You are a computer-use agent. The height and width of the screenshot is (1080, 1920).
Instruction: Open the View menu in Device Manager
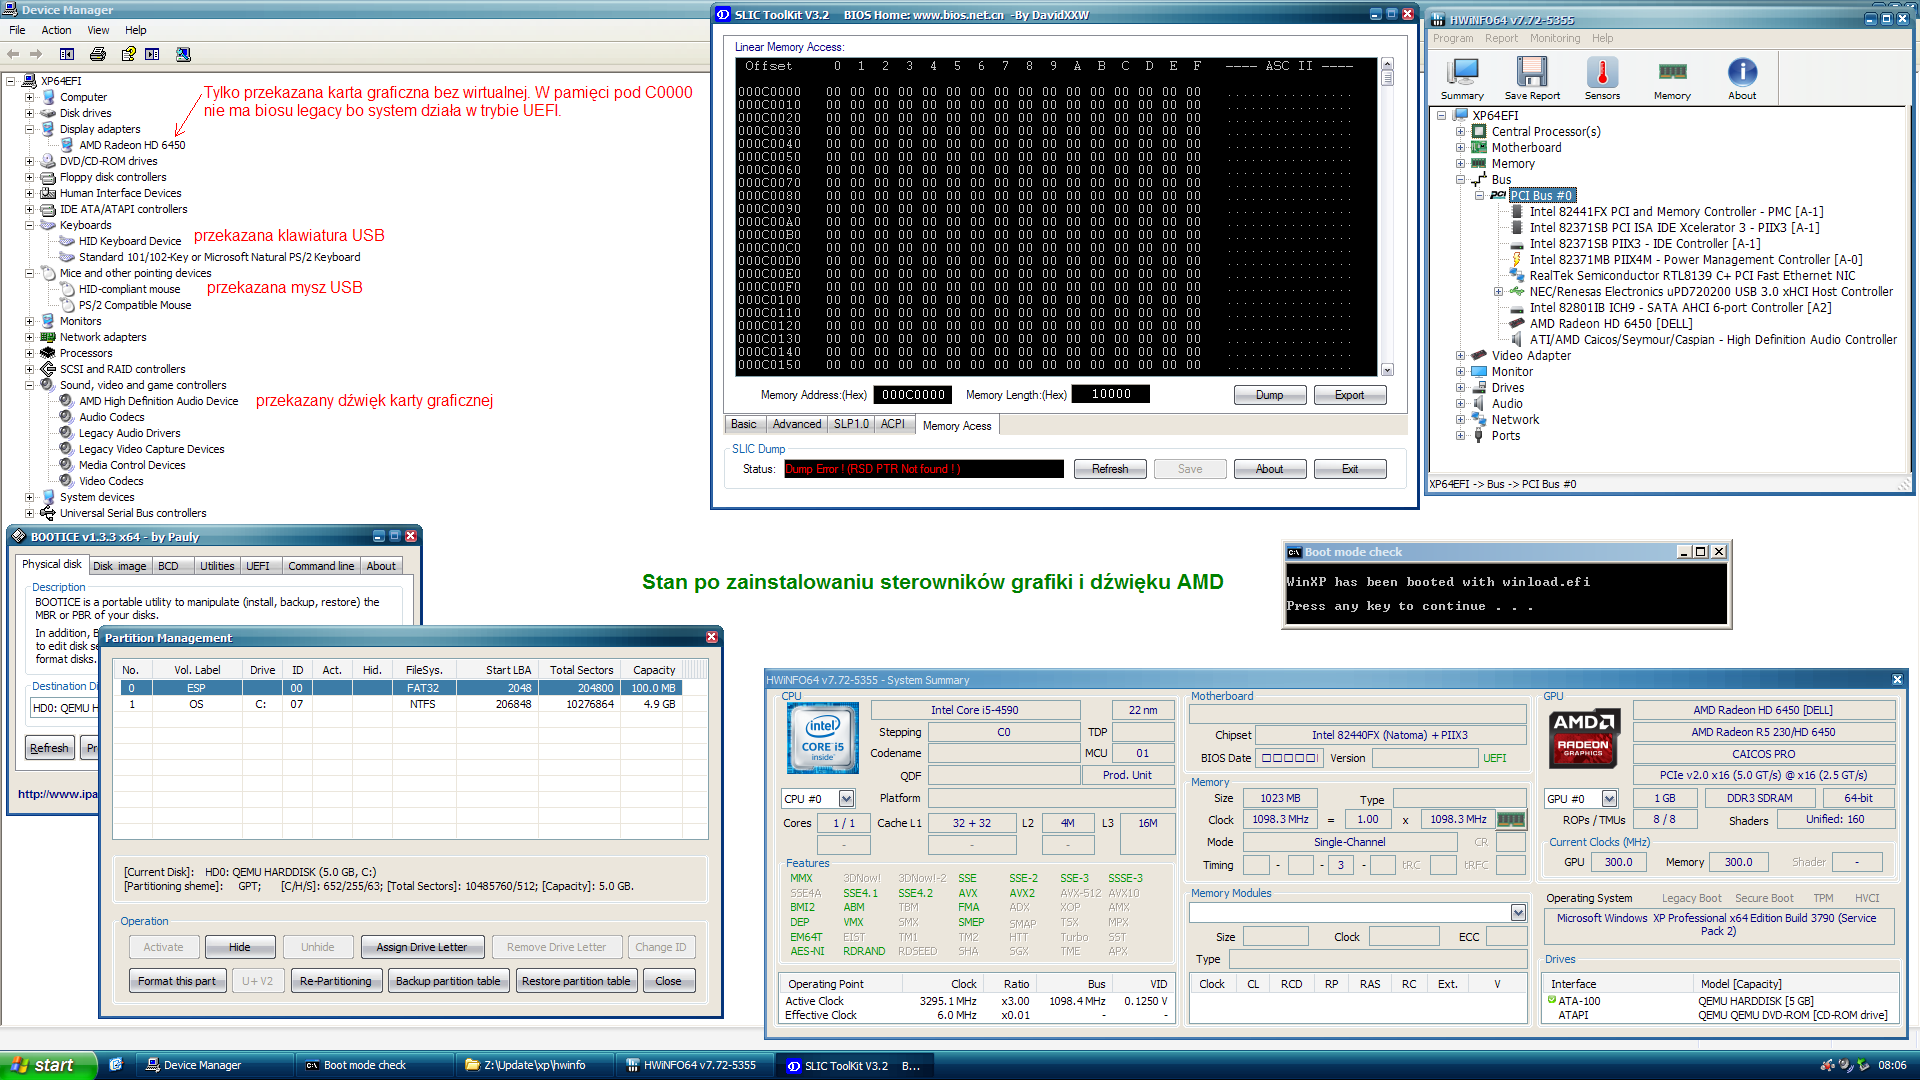pos(98,30)
